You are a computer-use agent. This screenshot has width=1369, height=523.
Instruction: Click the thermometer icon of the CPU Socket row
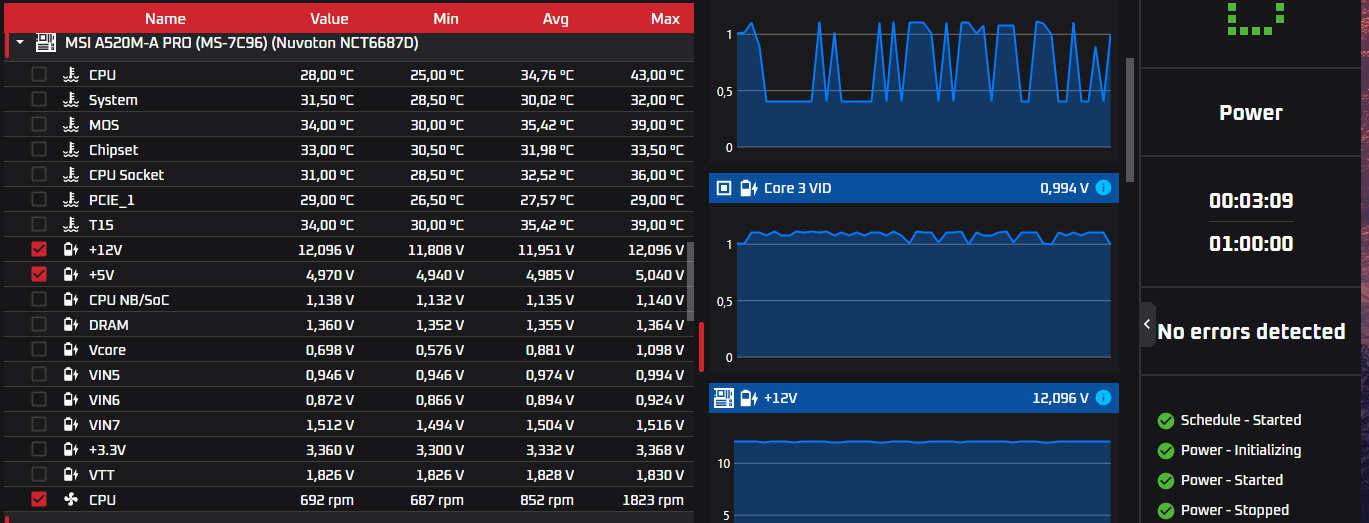(71, 174)
